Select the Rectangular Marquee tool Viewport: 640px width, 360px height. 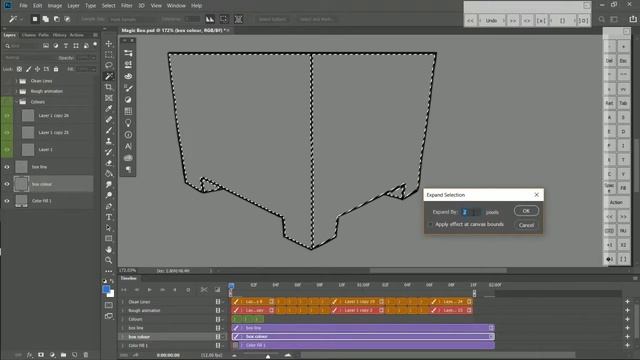tap(109, 55)
